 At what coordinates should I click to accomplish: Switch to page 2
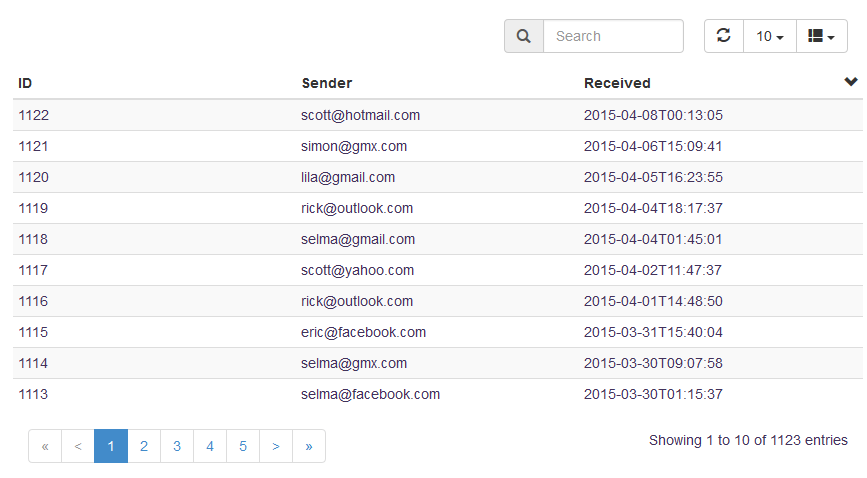[144, 446]
